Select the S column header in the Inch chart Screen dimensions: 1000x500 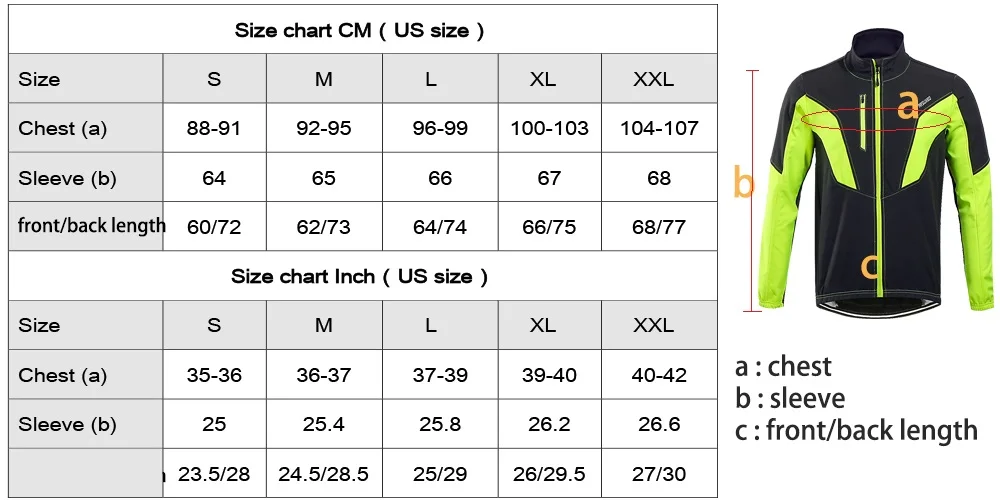(214, 325)
